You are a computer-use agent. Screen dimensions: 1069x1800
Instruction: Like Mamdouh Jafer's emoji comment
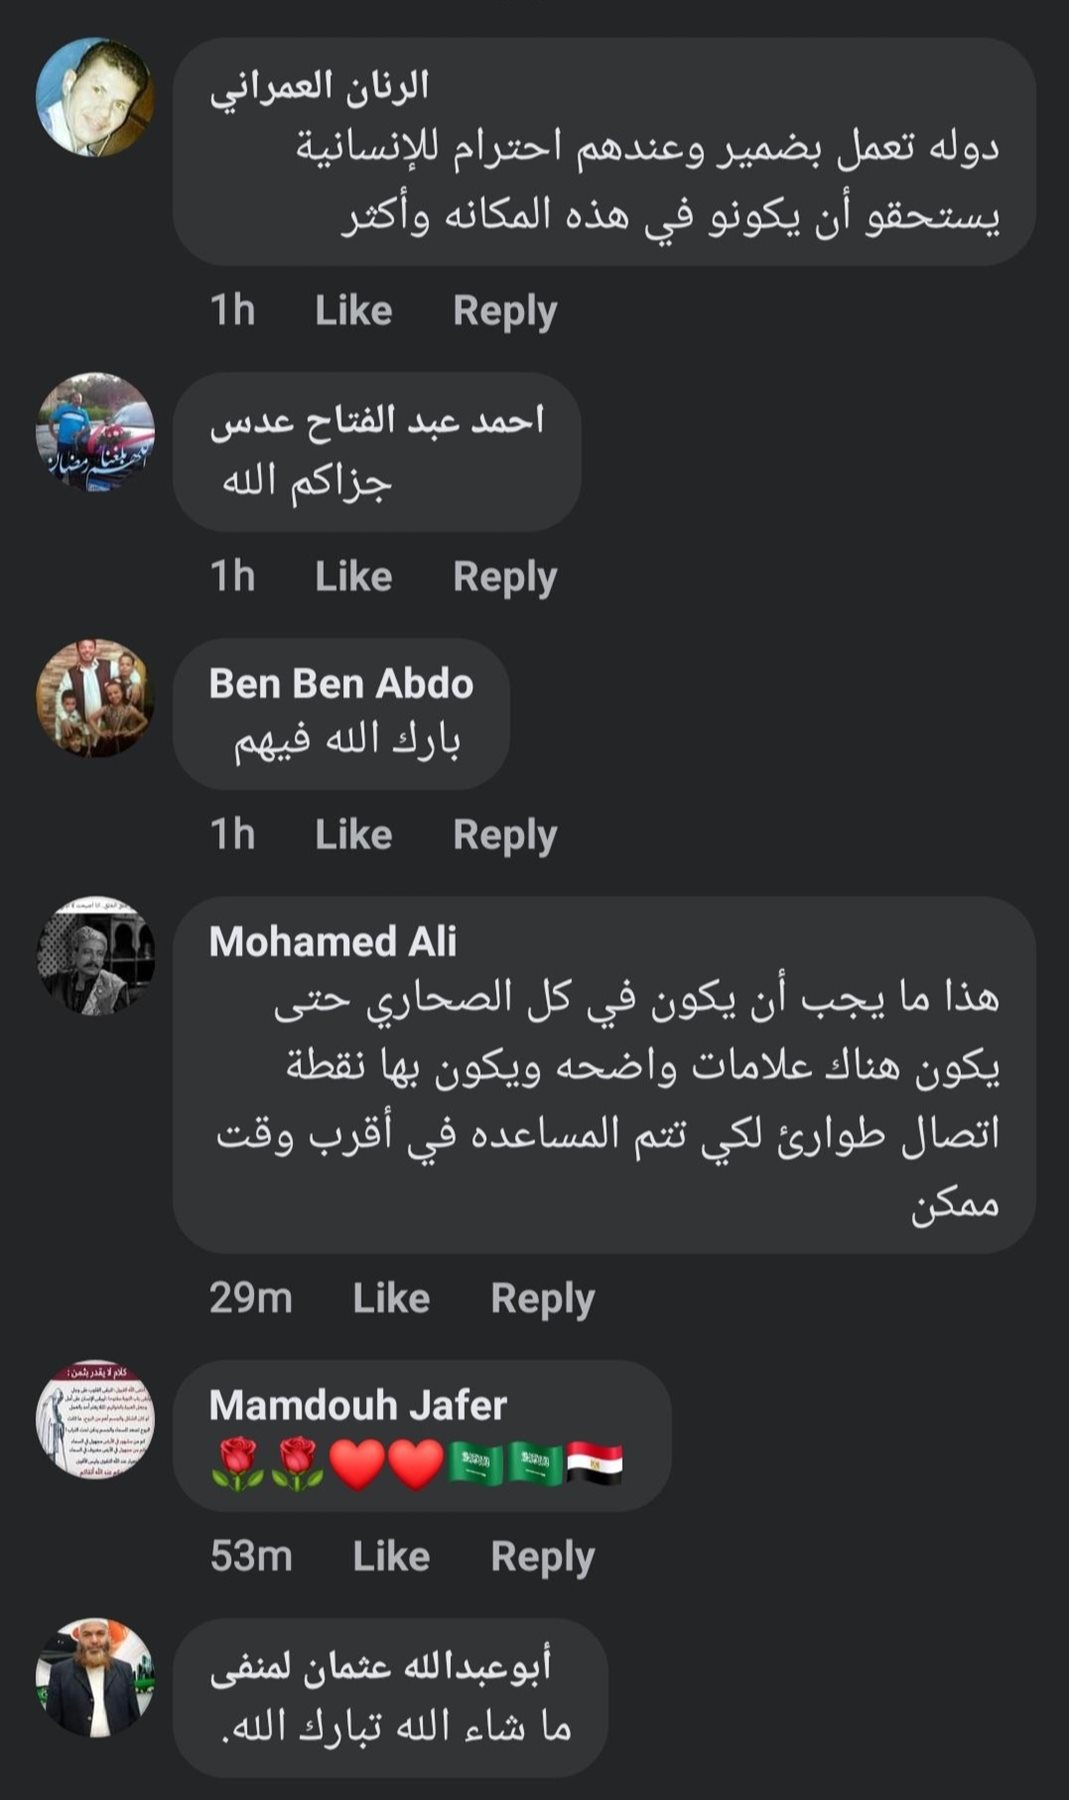[x=391, y=1557]
